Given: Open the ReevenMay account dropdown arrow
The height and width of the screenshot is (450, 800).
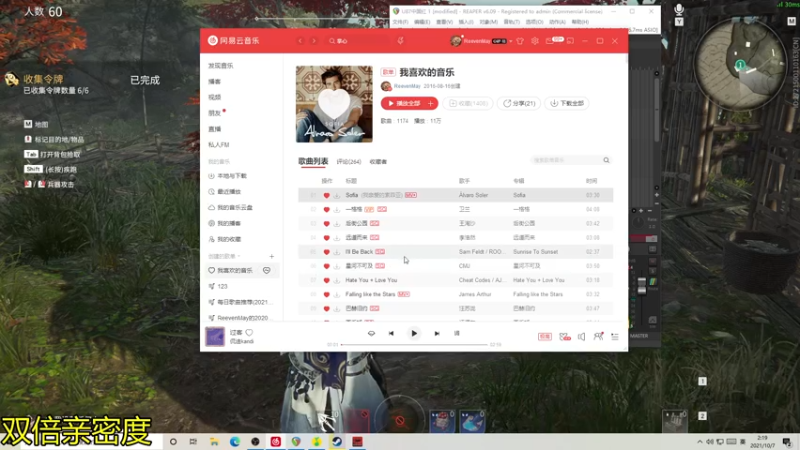Looking at the screenshot, I should [510, 41].
